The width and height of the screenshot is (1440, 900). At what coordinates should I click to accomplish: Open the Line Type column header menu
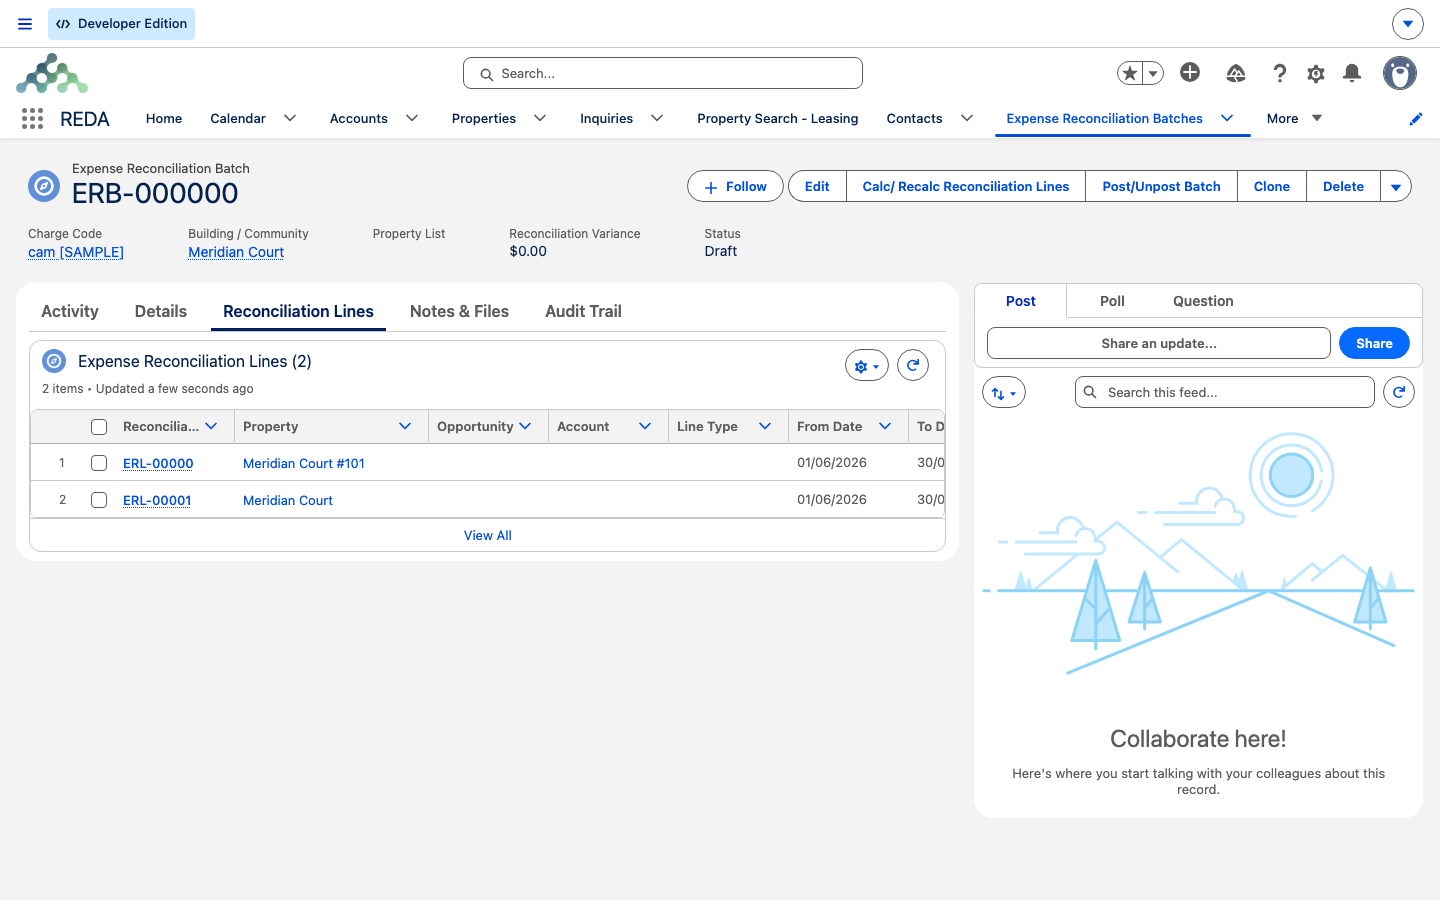765,426
